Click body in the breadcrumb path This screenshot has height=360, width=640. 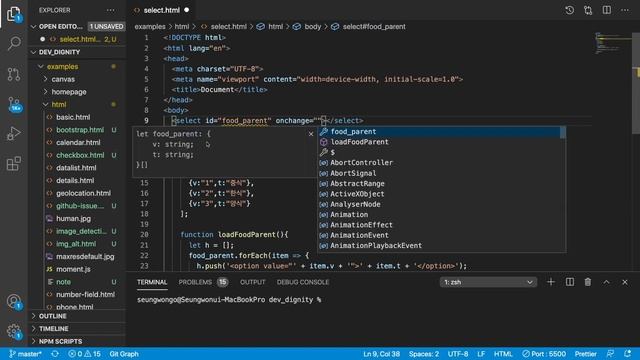click(313, 27)
